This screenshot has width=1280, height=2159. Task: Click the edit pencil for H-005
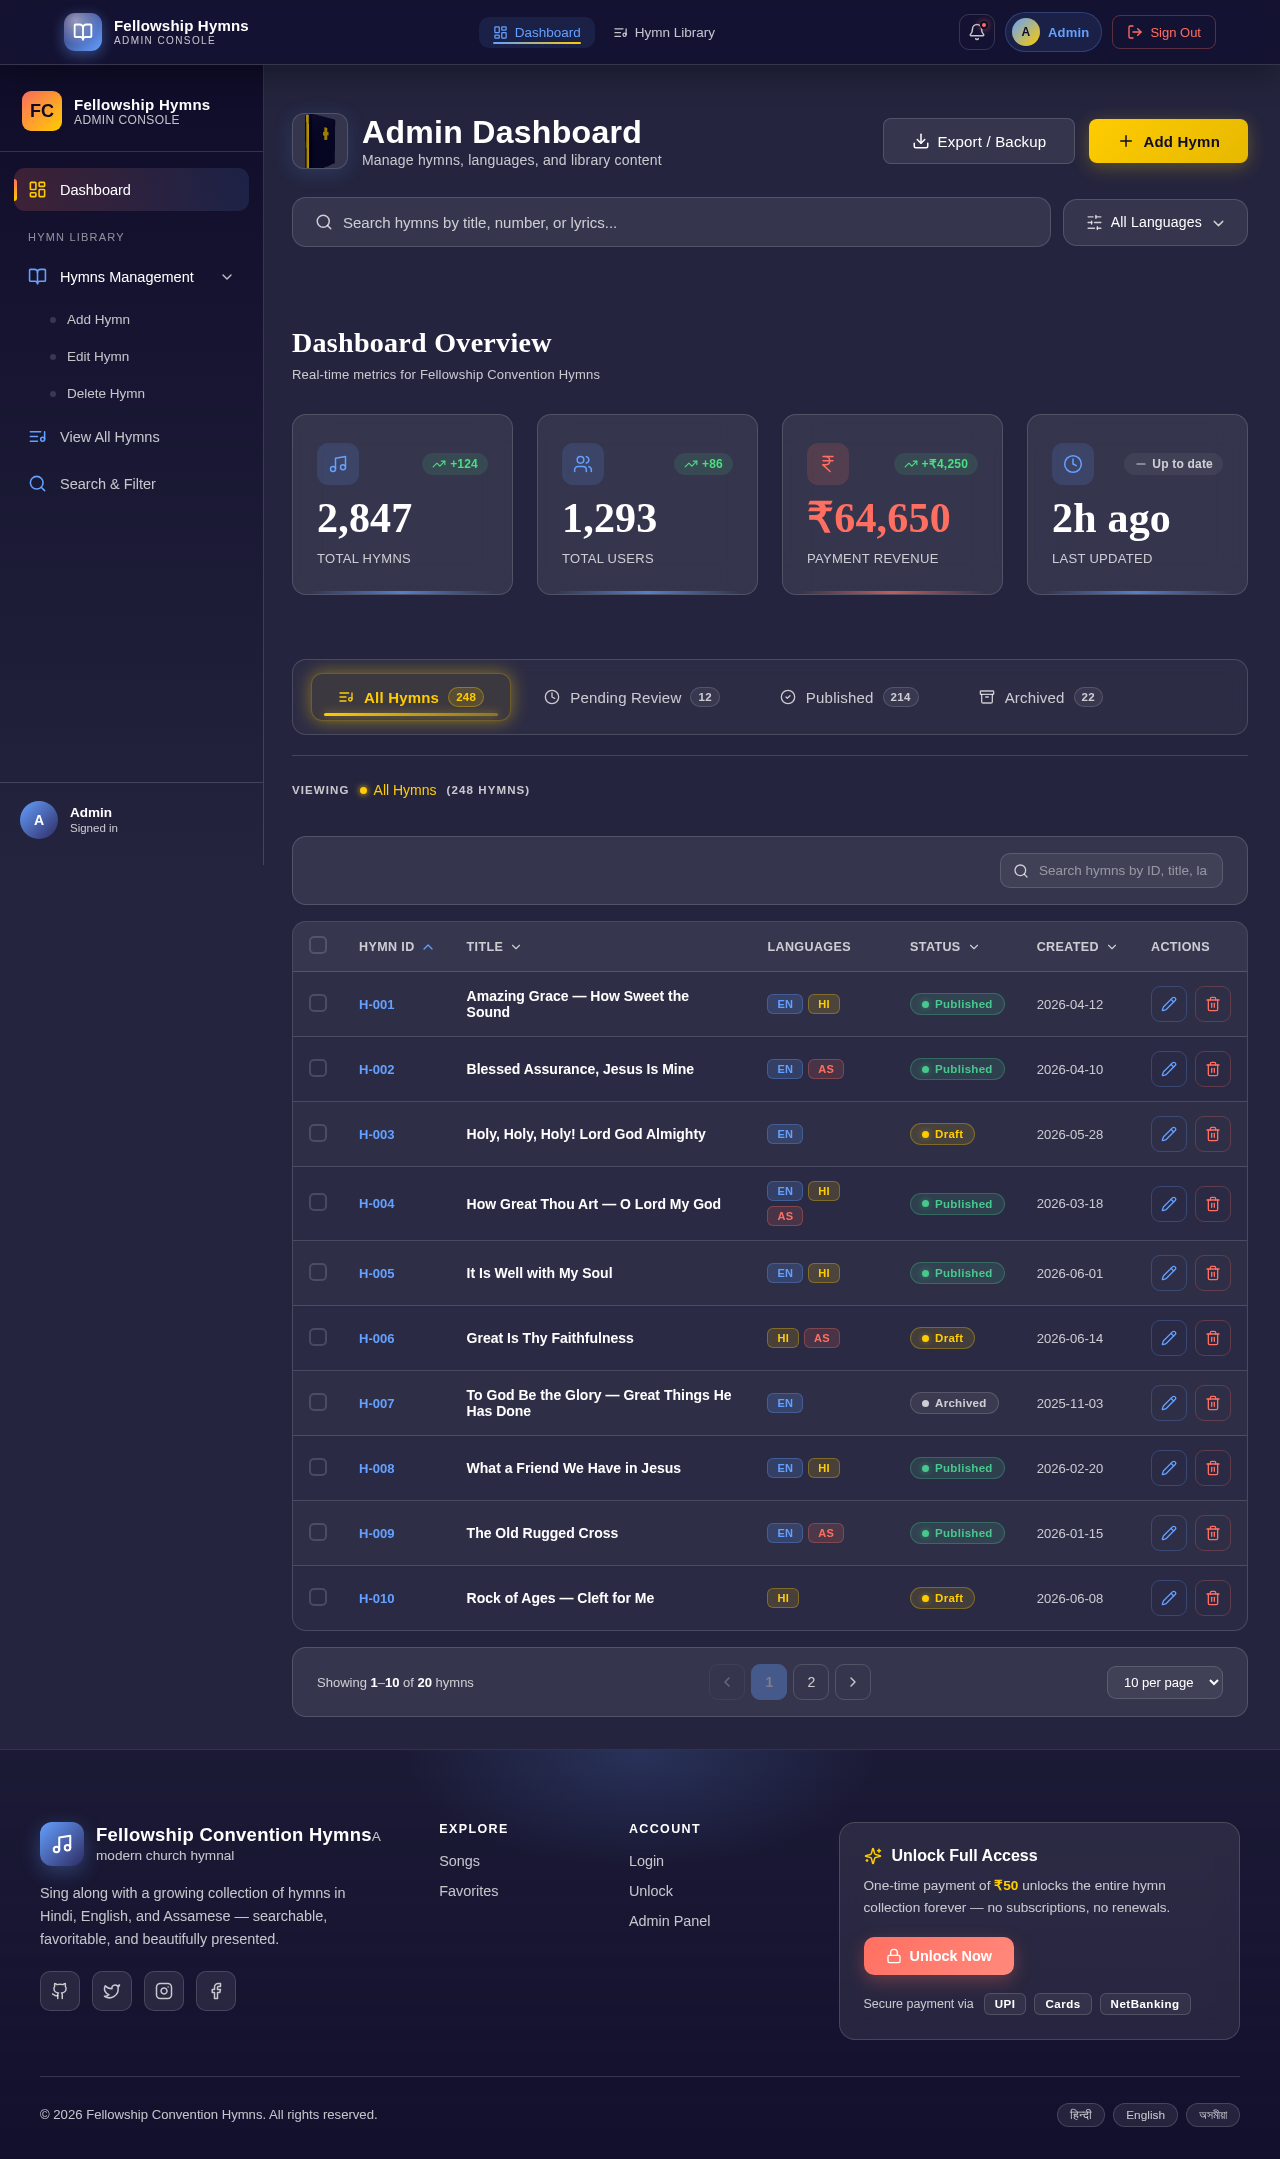1169,1273
